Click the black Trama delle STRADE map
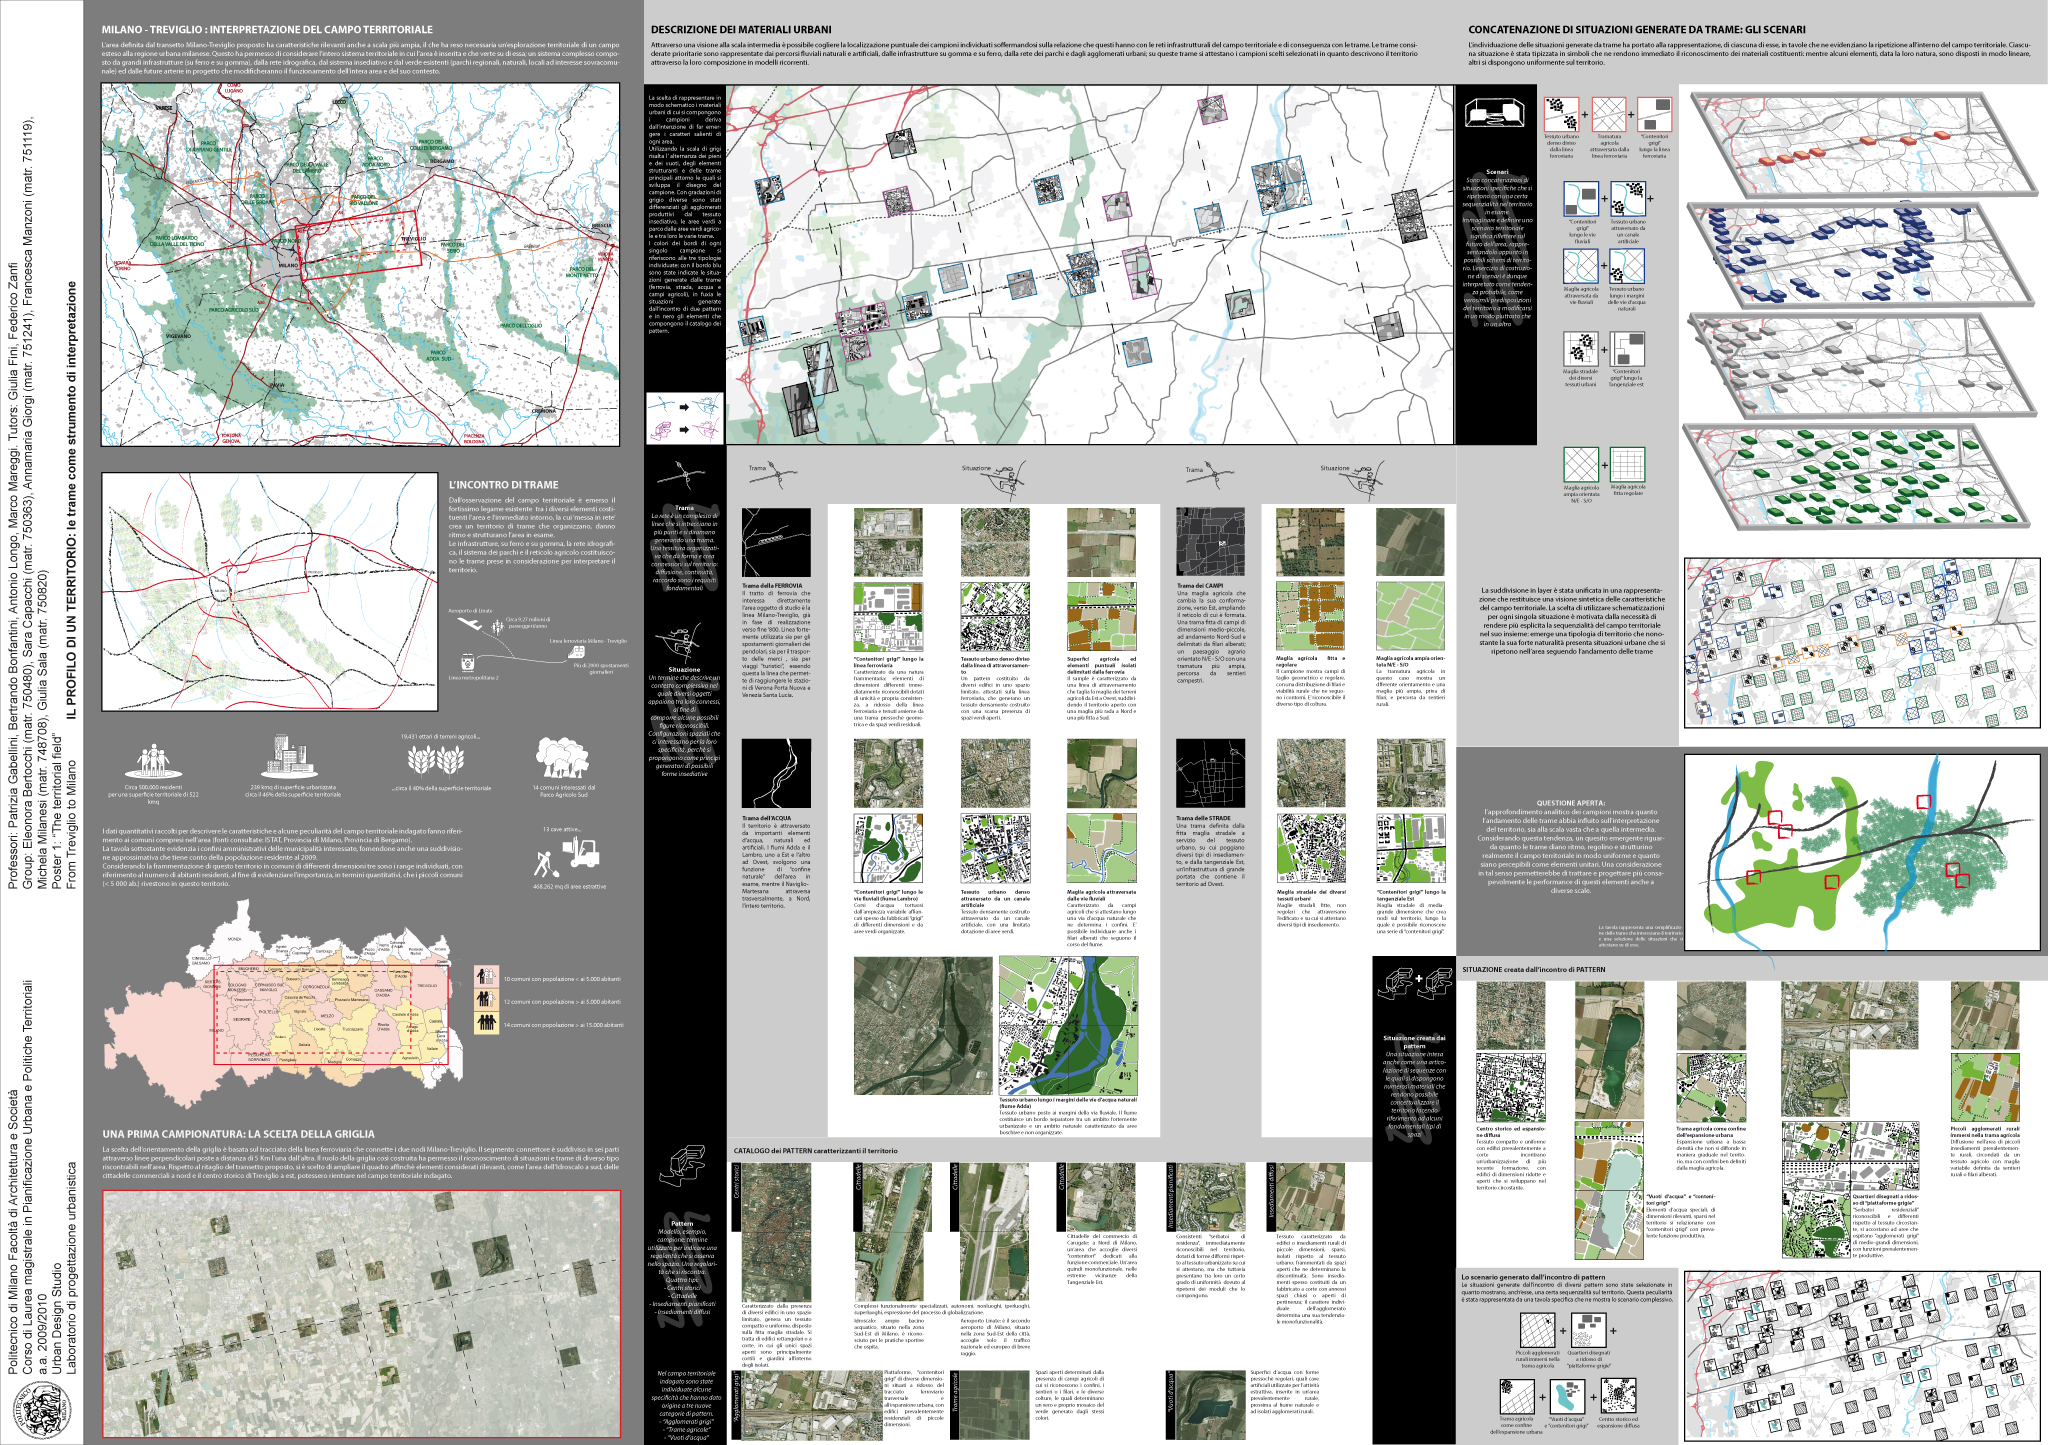 click(1210, 773)
